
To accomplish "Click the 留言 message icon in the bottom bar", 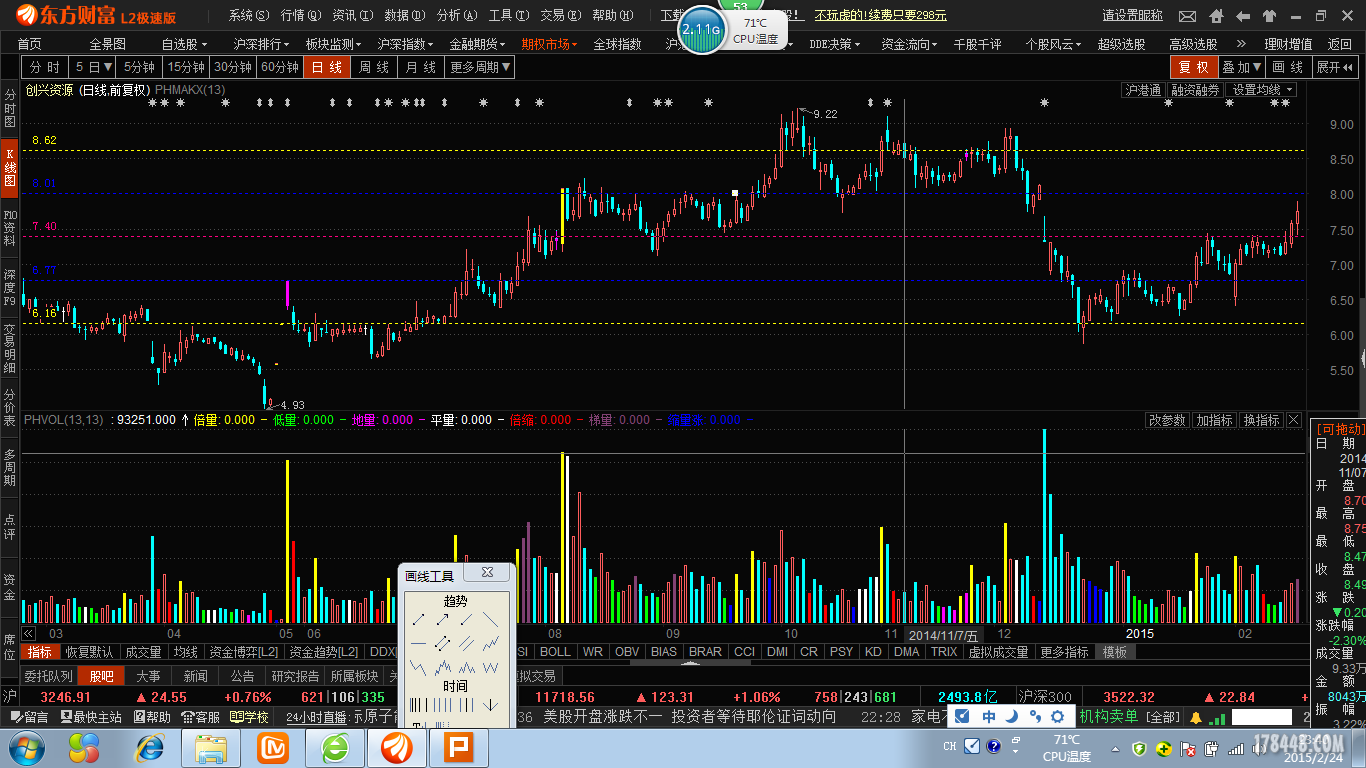I will (30, 717).
